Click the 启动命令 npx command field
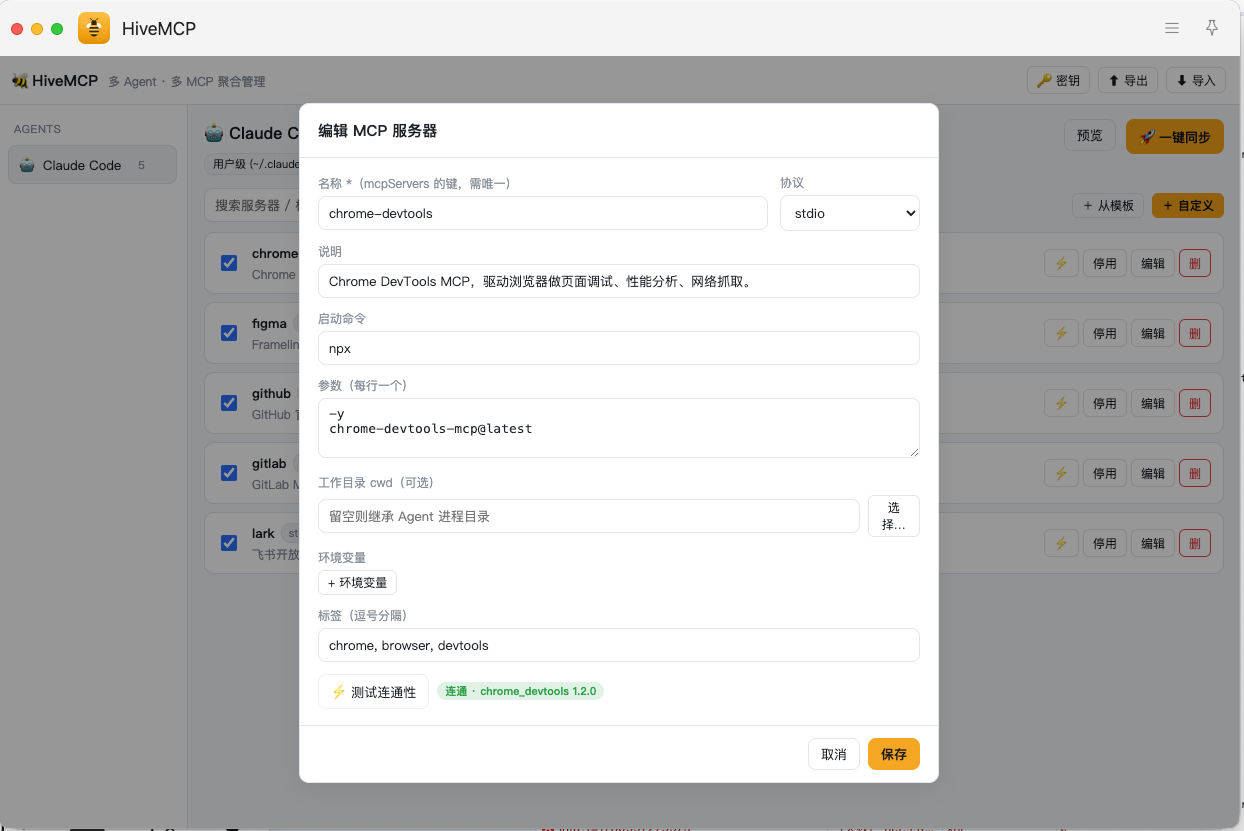This screenshot has width=1244, height=831. [x=619, y=348]
